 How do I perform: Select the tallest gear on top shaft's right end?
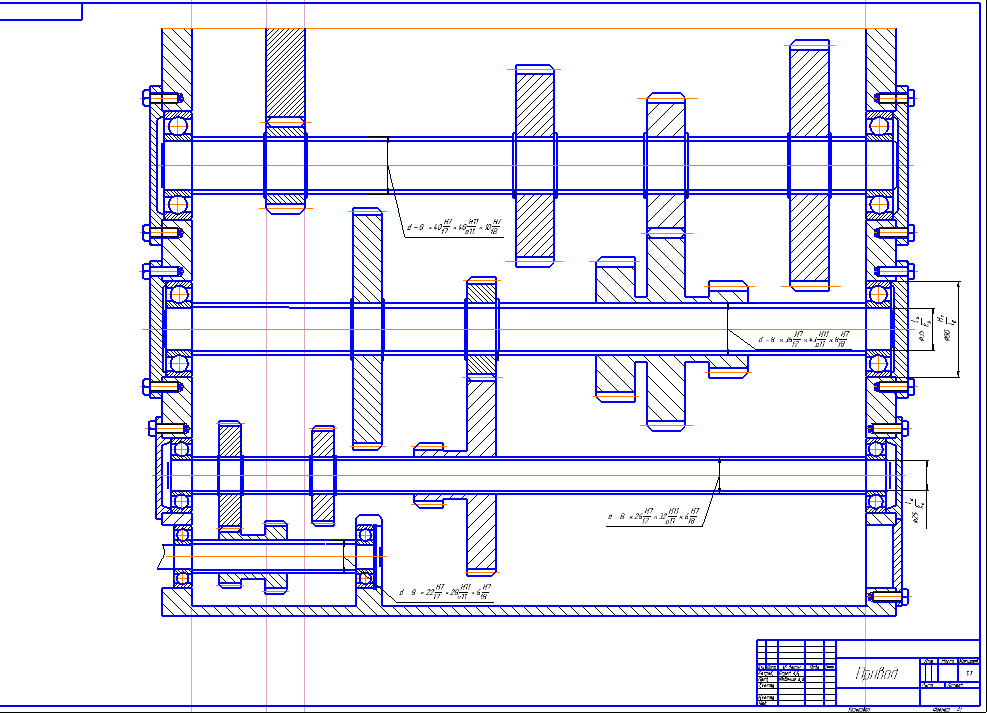[809, 165]
